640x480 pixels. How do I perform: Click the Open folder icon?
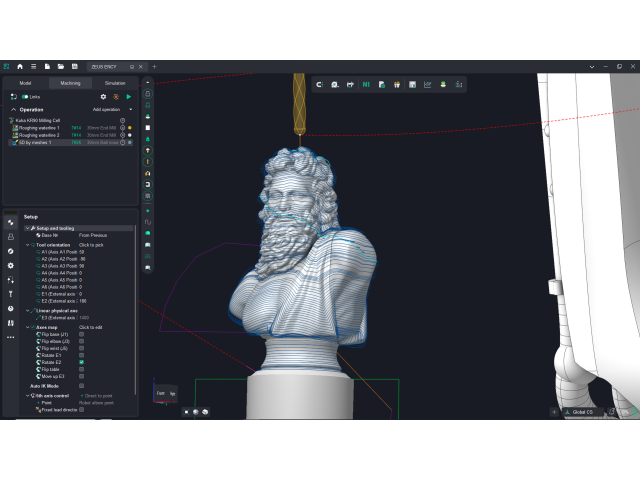60,66
